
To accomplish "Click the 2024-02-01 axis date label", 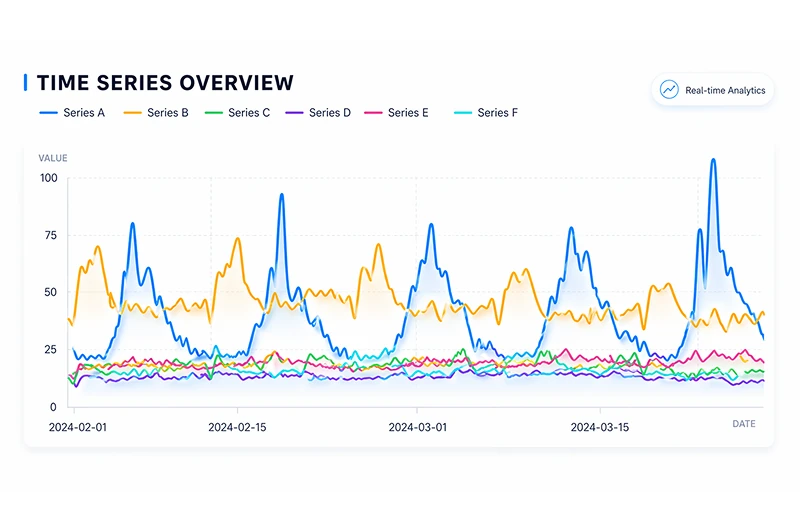I will click(78, 427).
